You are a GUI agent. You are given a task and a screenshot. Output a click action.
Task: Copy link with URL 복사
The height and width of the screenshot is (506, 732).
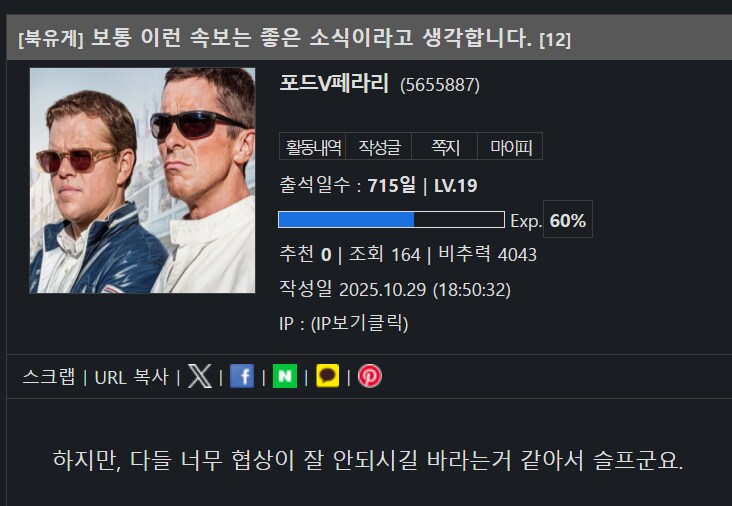[x=131, y=377]
